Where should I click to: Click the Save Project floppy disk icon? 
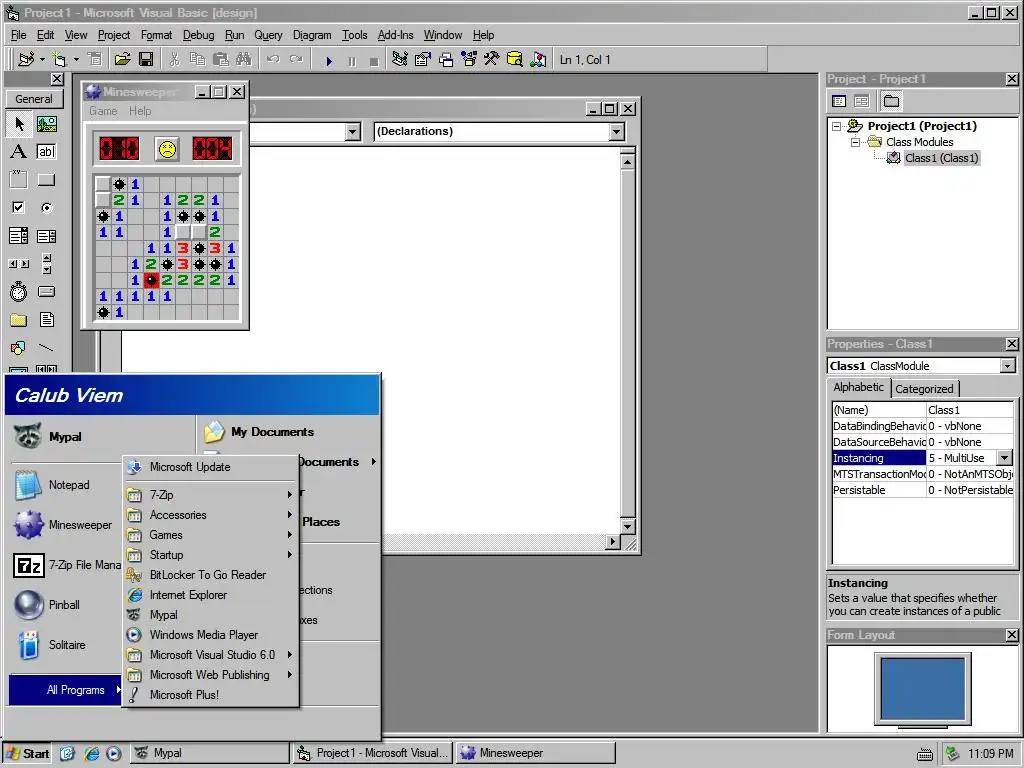[x=146, y=60]
